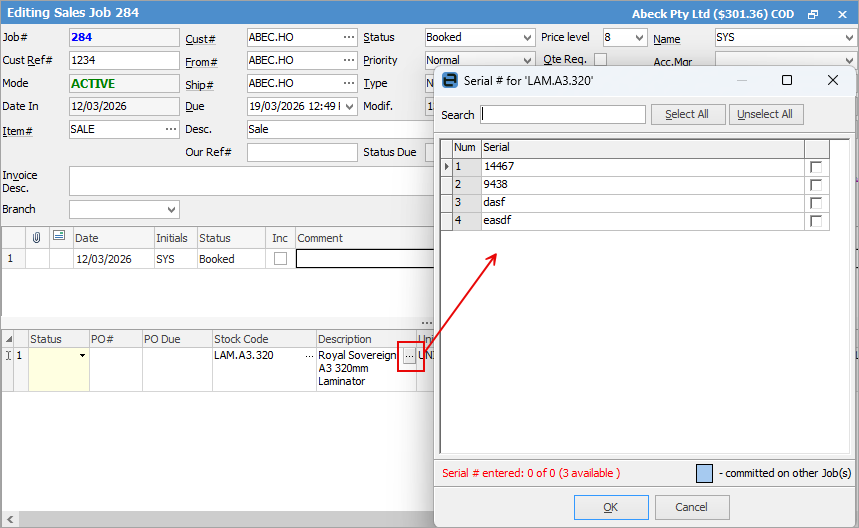
Task: Click the Description column header in stock grid
Action: (366, 339)
